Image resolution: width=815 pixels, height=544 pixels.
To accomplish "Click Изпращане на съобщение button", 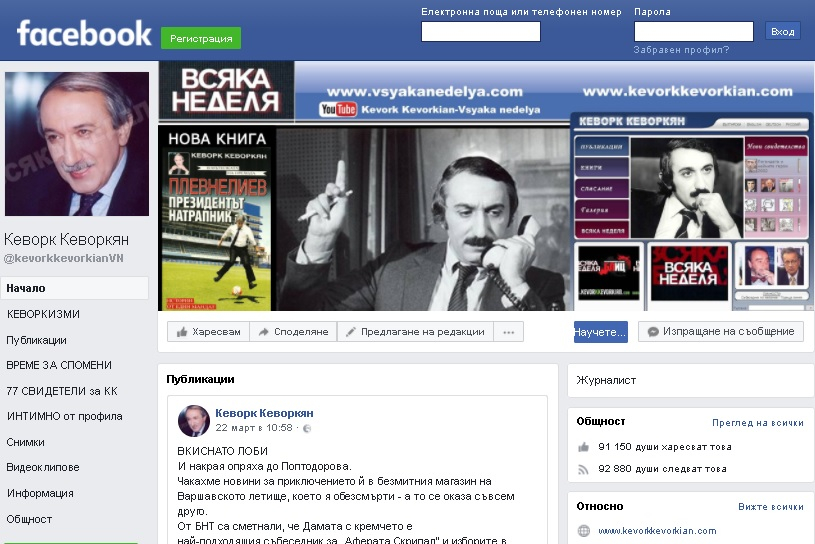I will (721, 331).
